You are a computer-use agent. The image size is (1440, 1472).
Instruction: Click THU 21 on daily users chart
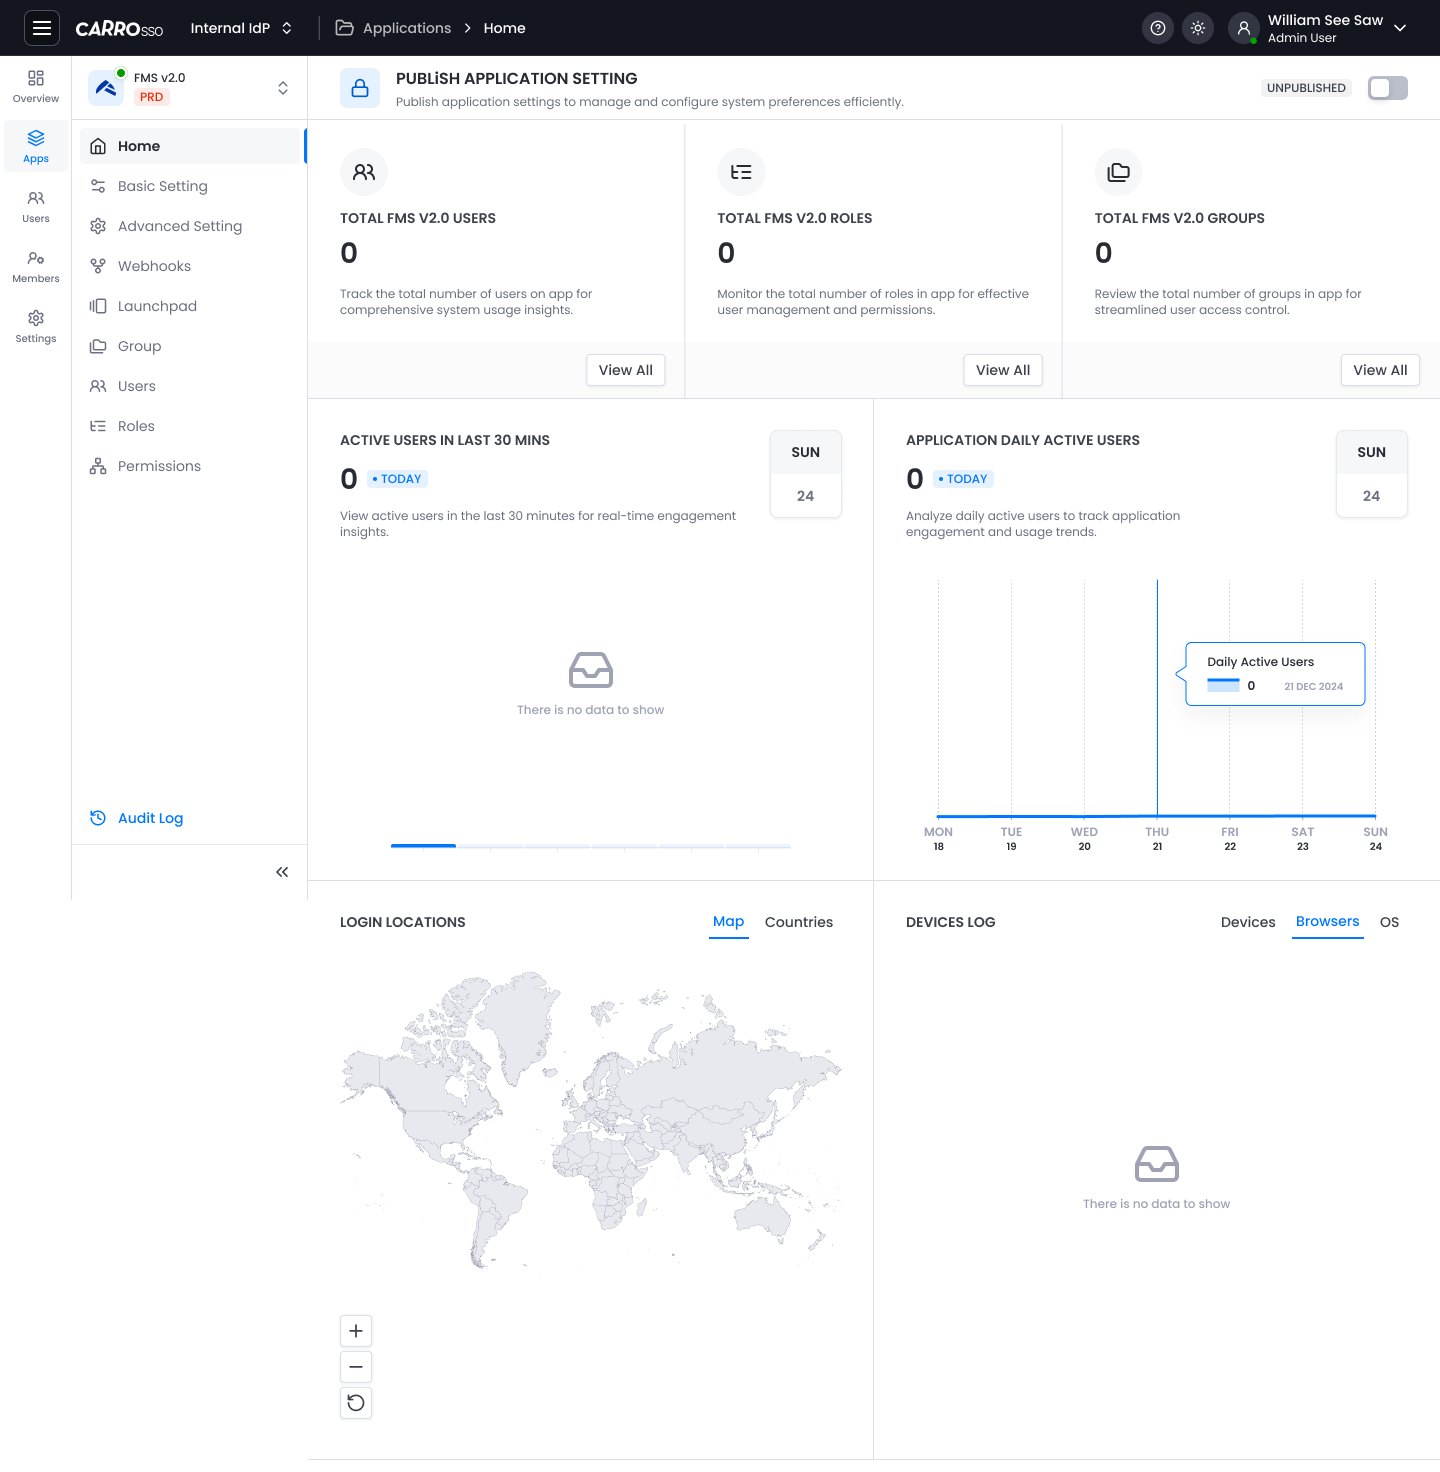coord(1157,838)
